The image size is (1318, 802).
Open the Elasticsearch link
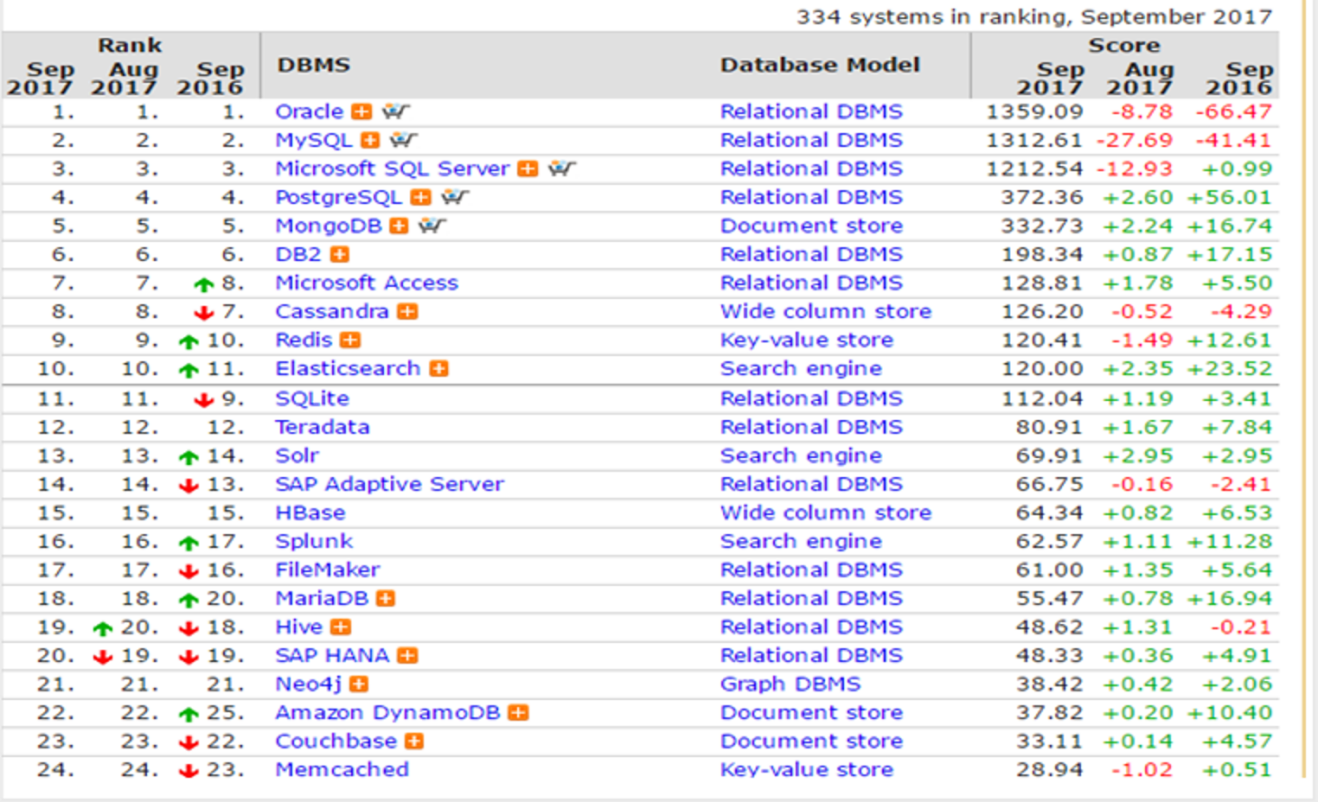[x=348, y=368]
